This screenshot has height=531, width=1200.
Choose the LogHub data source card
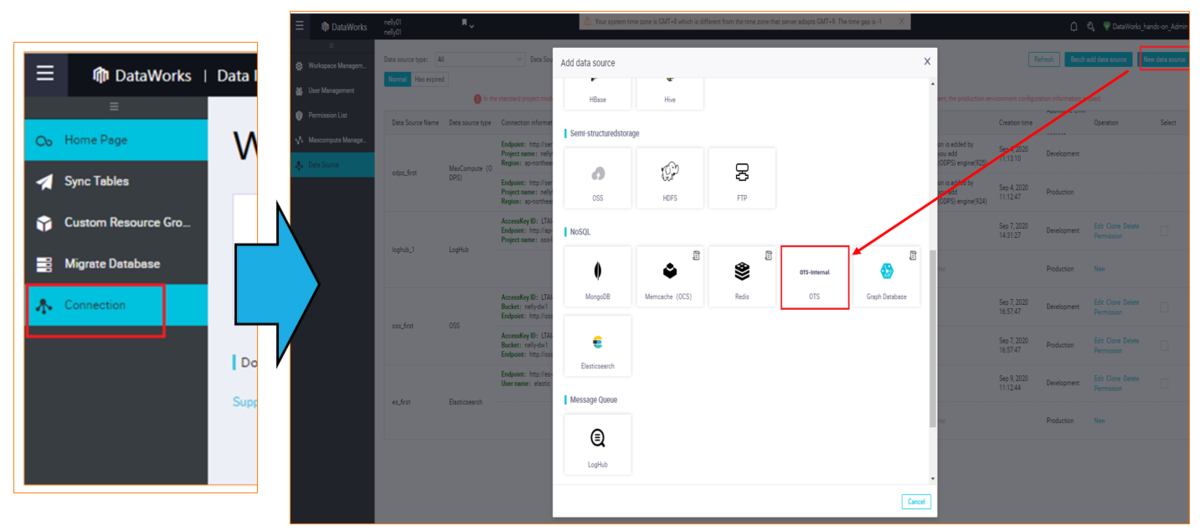coord(598,444)
